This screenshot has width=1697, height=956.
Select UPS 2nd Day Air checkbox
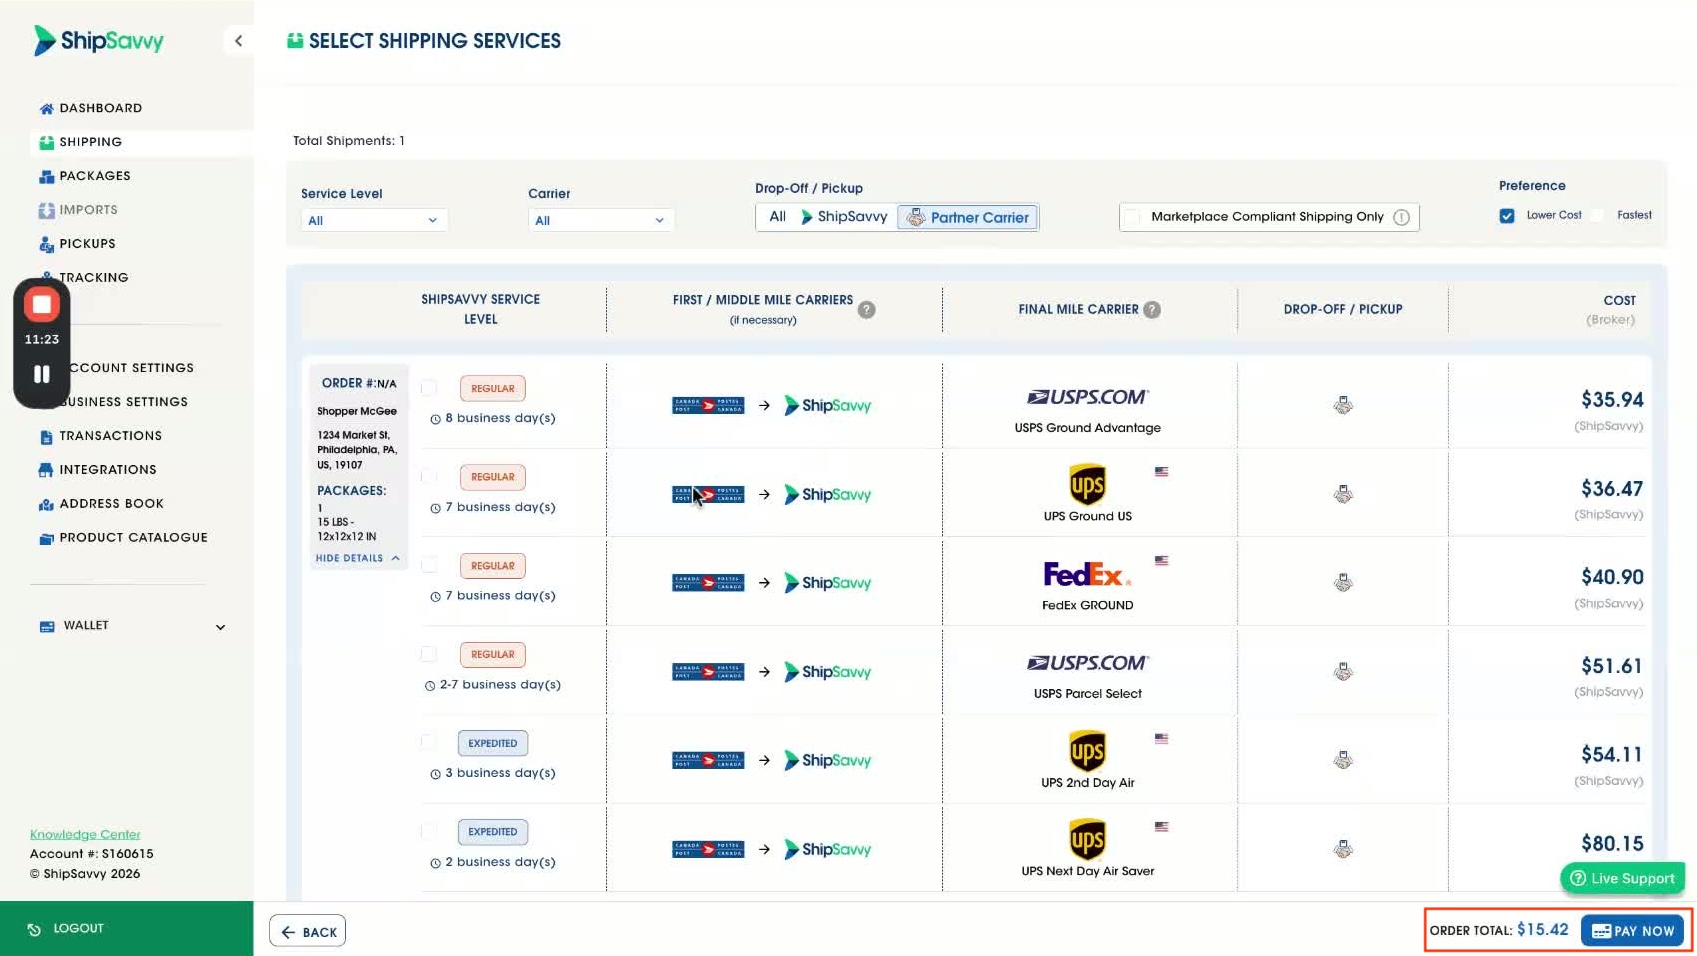click(429, 742)
